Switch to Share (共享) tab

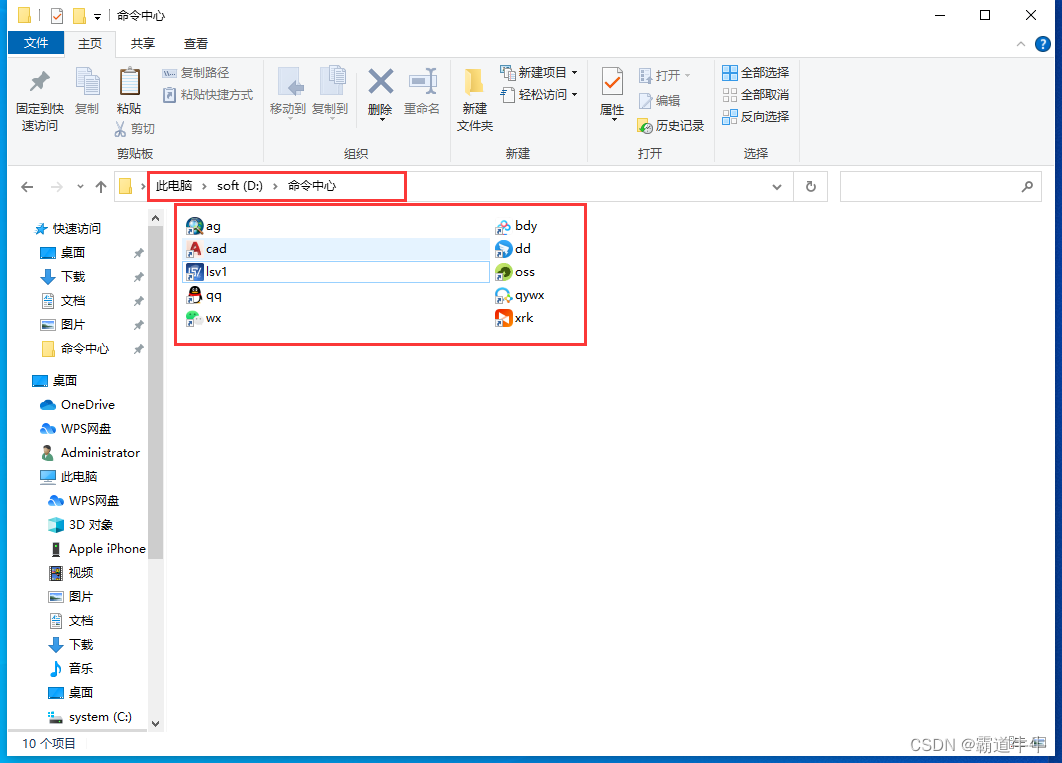point(143,43)
